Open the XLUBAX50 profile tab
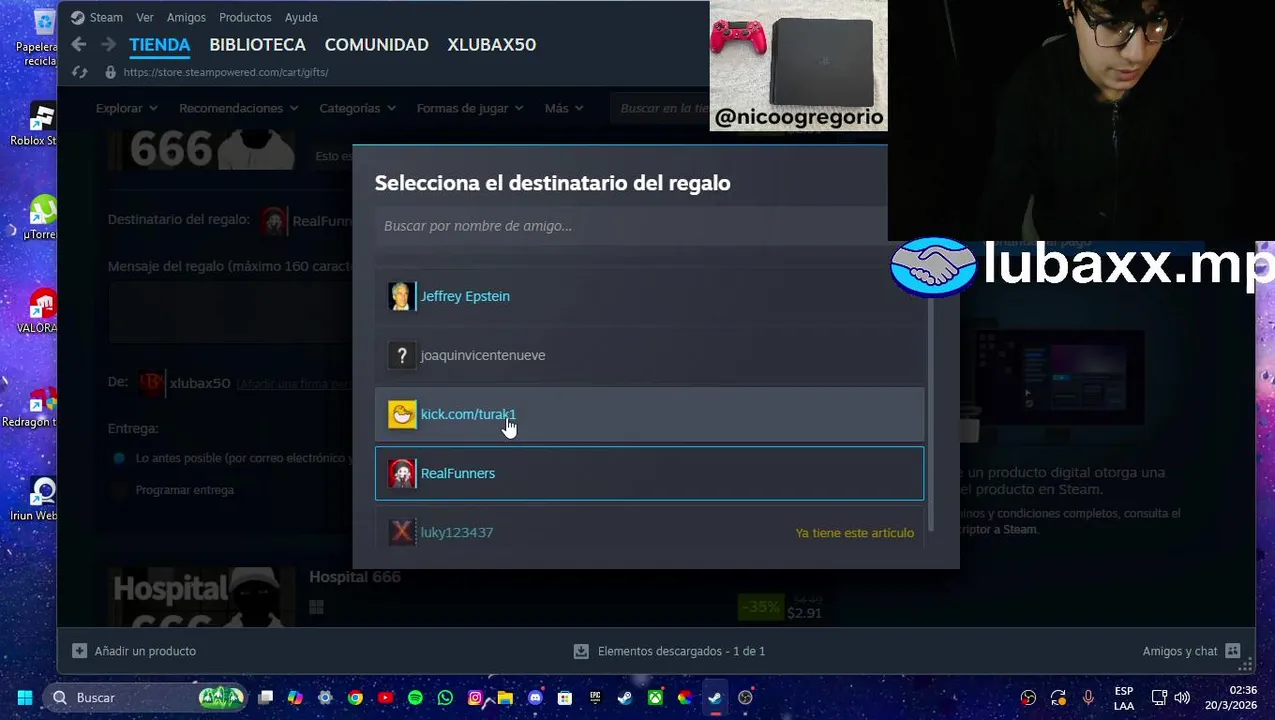Viewport: 1275px width, 720px height. (491, 45)
